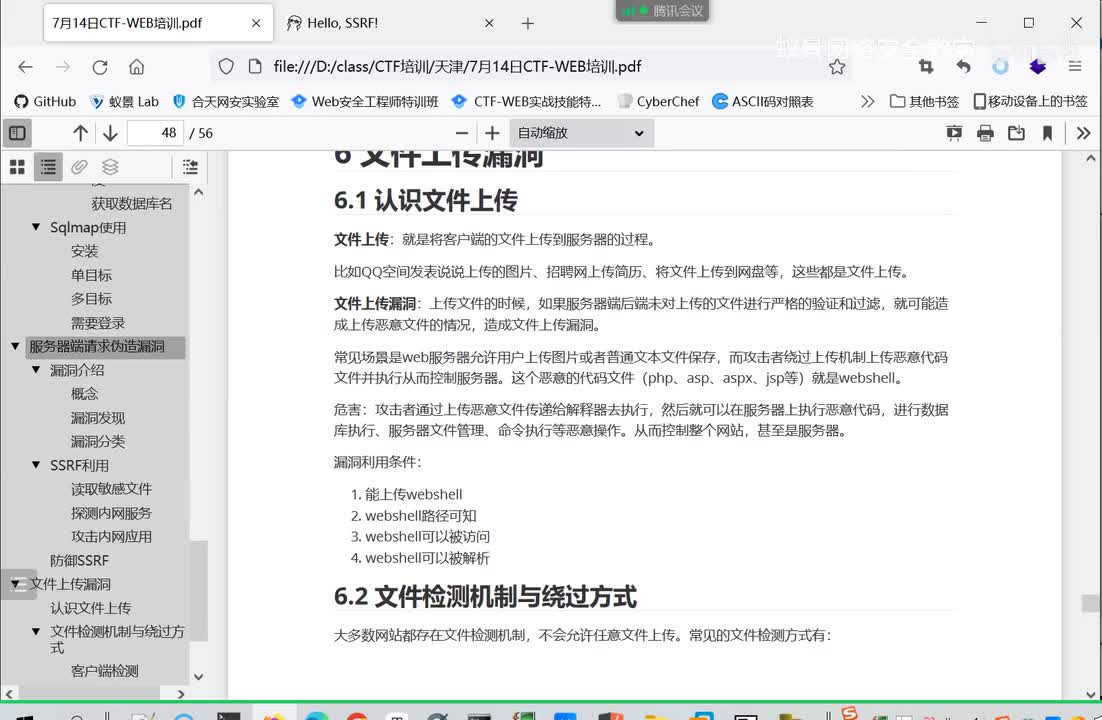Open outline entry 客户端检测
The image size is (1102, 720).
105,671
